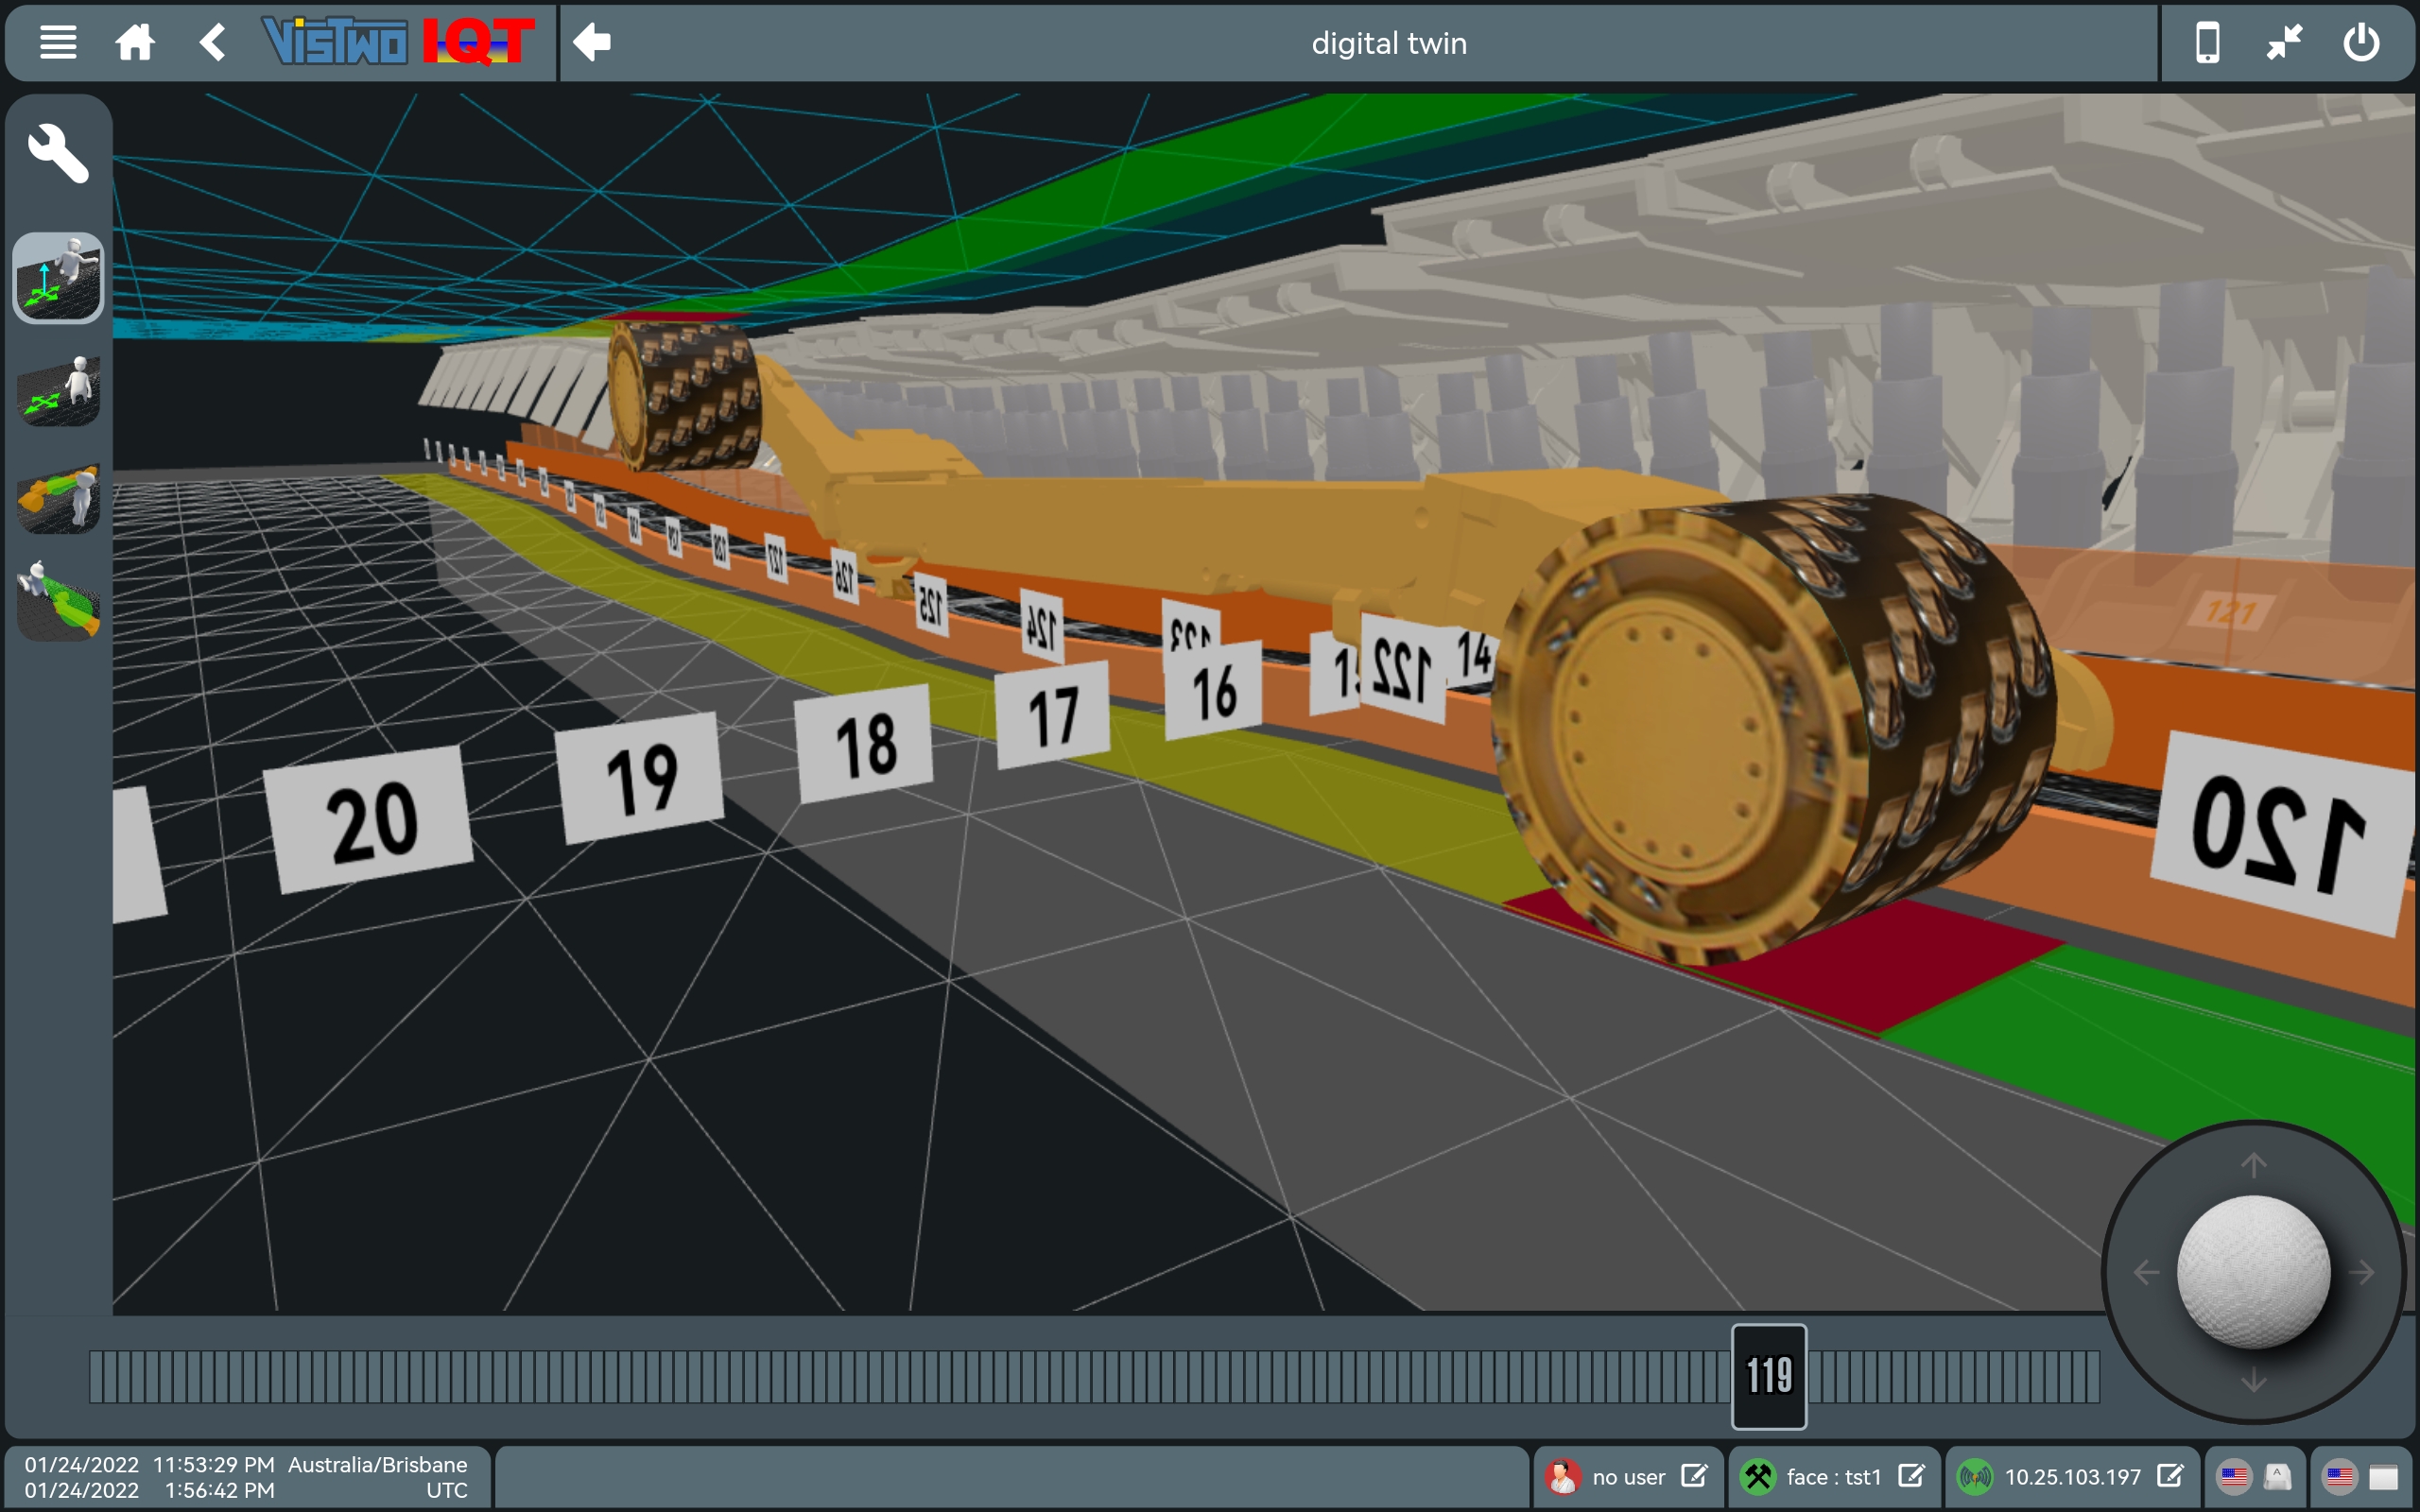Select the free camera view mode

coord(58,278)
